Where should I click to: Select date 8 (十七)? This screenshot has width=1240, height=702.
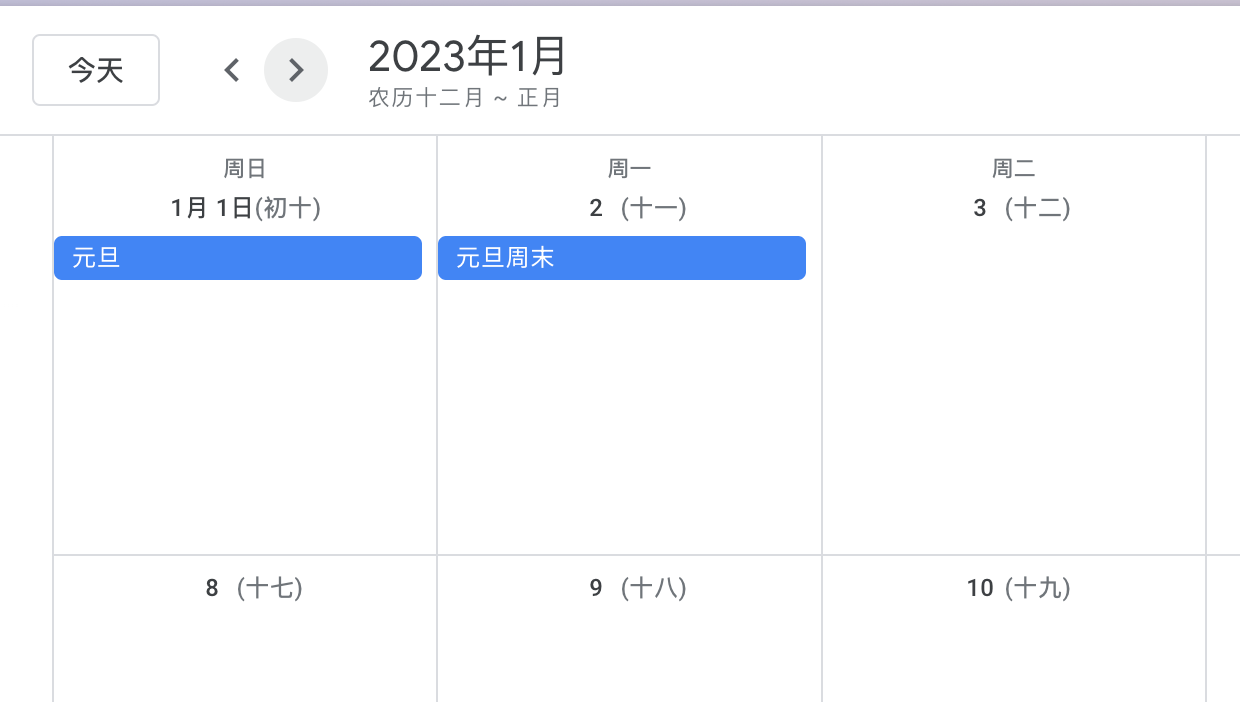coord(254,588)
